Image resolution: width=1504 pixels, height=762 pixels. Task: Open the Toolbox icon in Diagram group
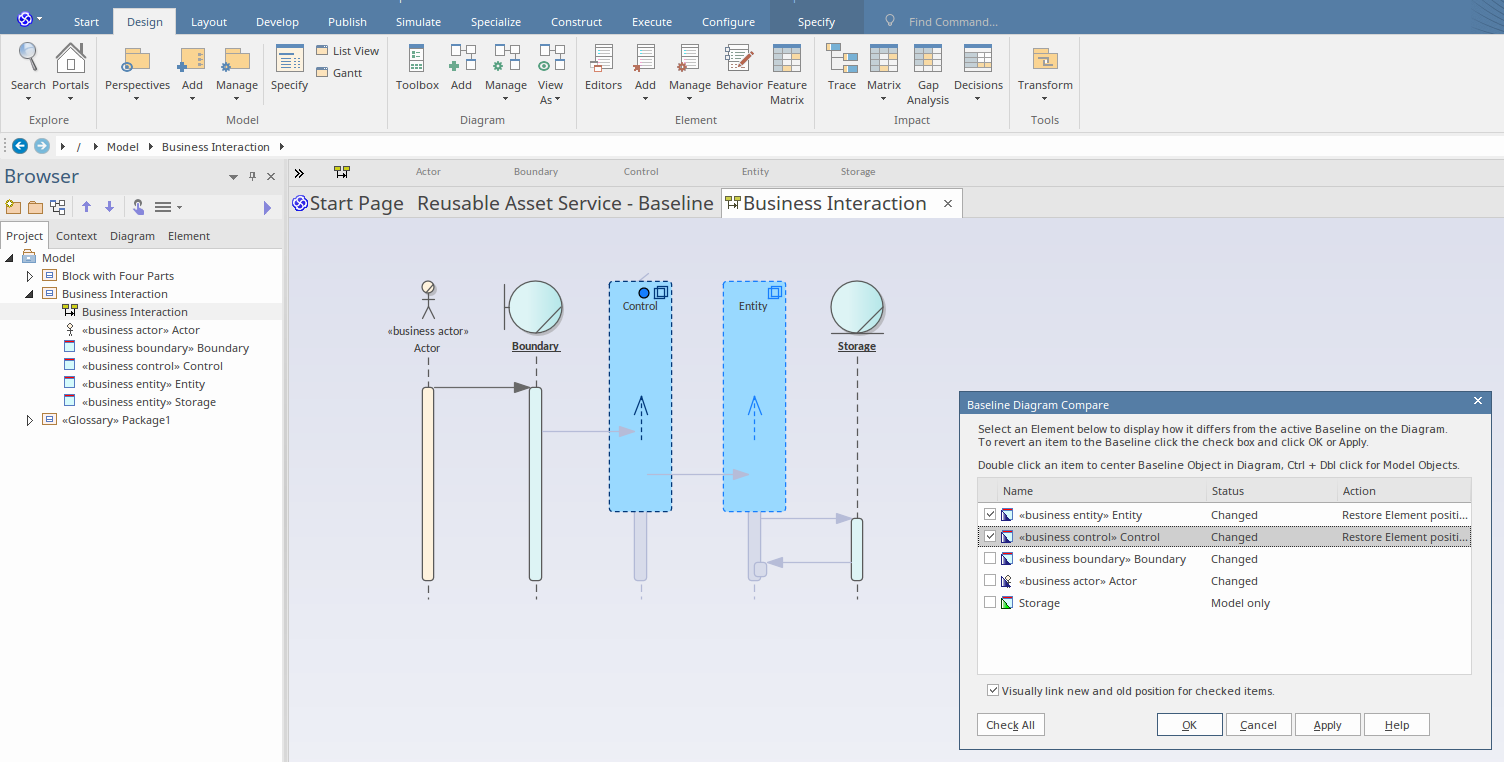pyautogui.click(x=417, y=60)
